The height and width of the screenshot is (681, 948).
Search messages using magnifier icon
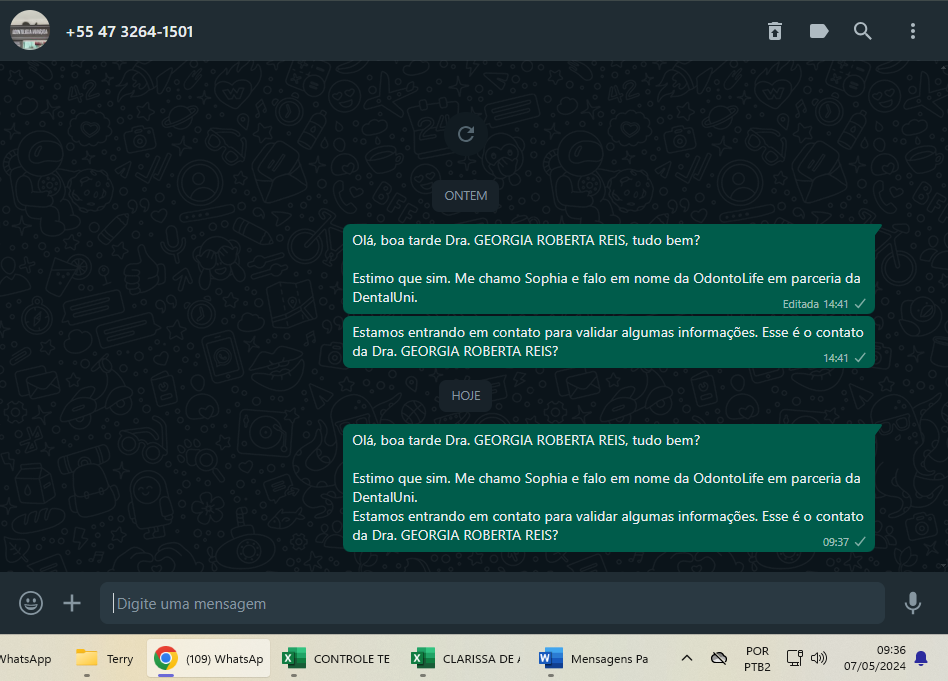[863, 31]
